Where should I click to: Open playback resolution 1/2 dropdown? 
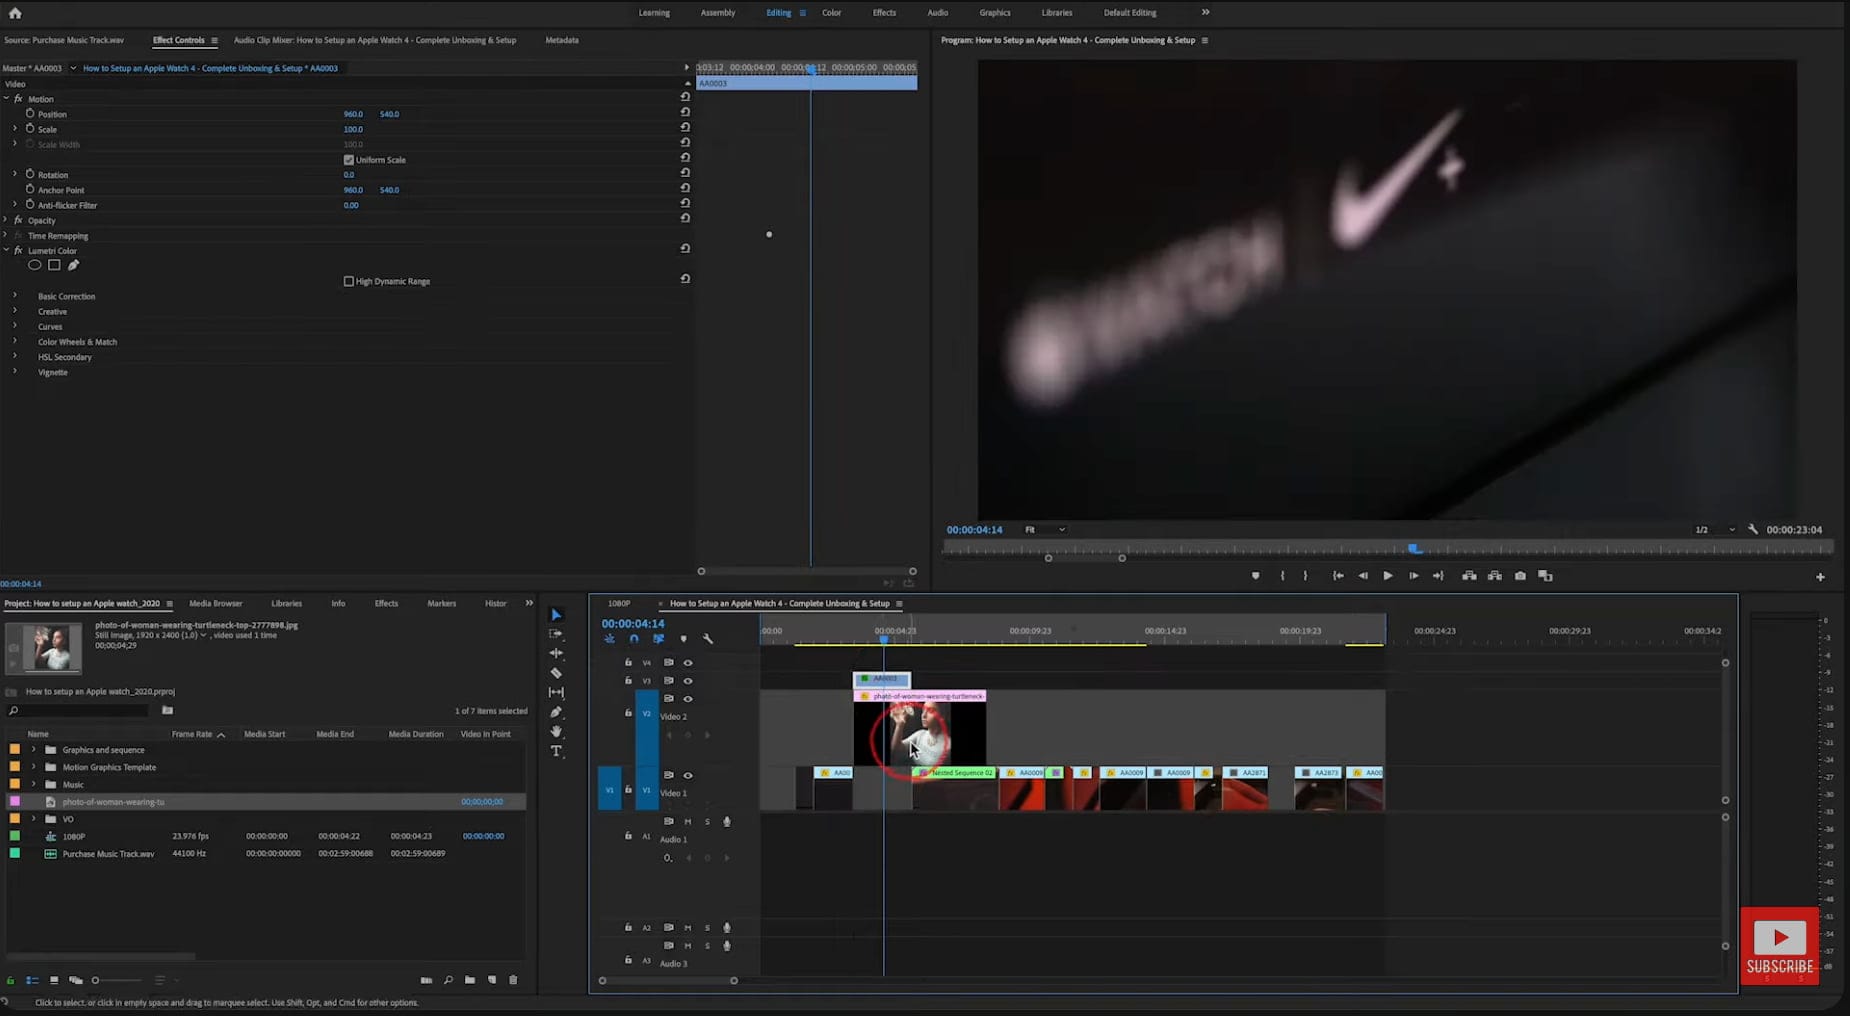click(x=1714, y=530)
